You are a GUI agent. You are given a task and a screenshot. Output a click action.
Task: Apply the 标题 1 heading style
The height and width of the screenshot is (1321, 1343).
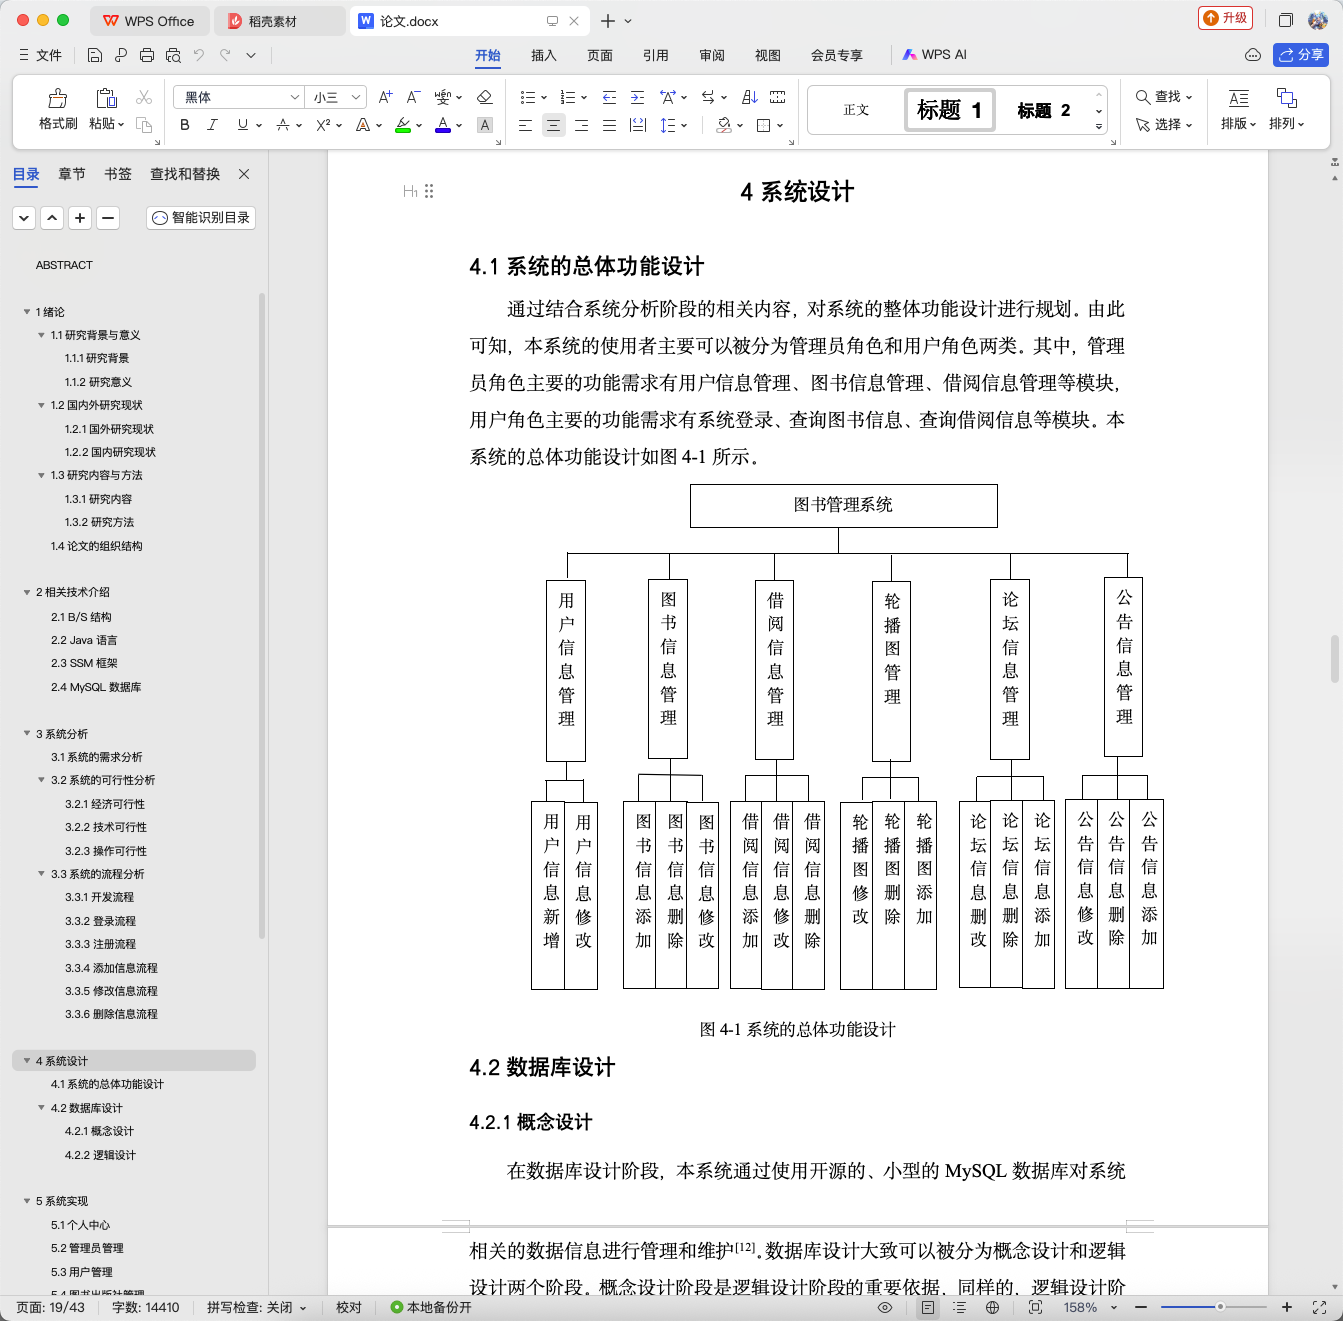[950, 110]
